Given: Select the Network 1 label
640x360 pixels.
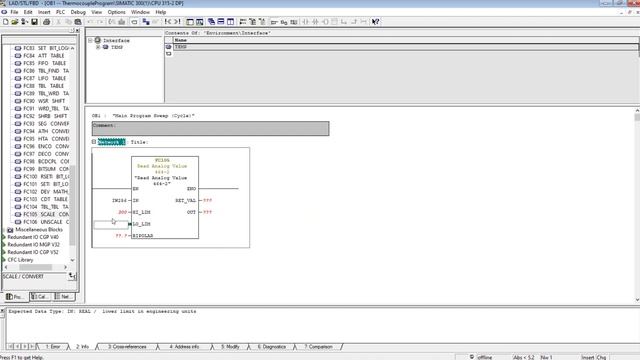Looking at the screenshot, I should pos(111,142).
